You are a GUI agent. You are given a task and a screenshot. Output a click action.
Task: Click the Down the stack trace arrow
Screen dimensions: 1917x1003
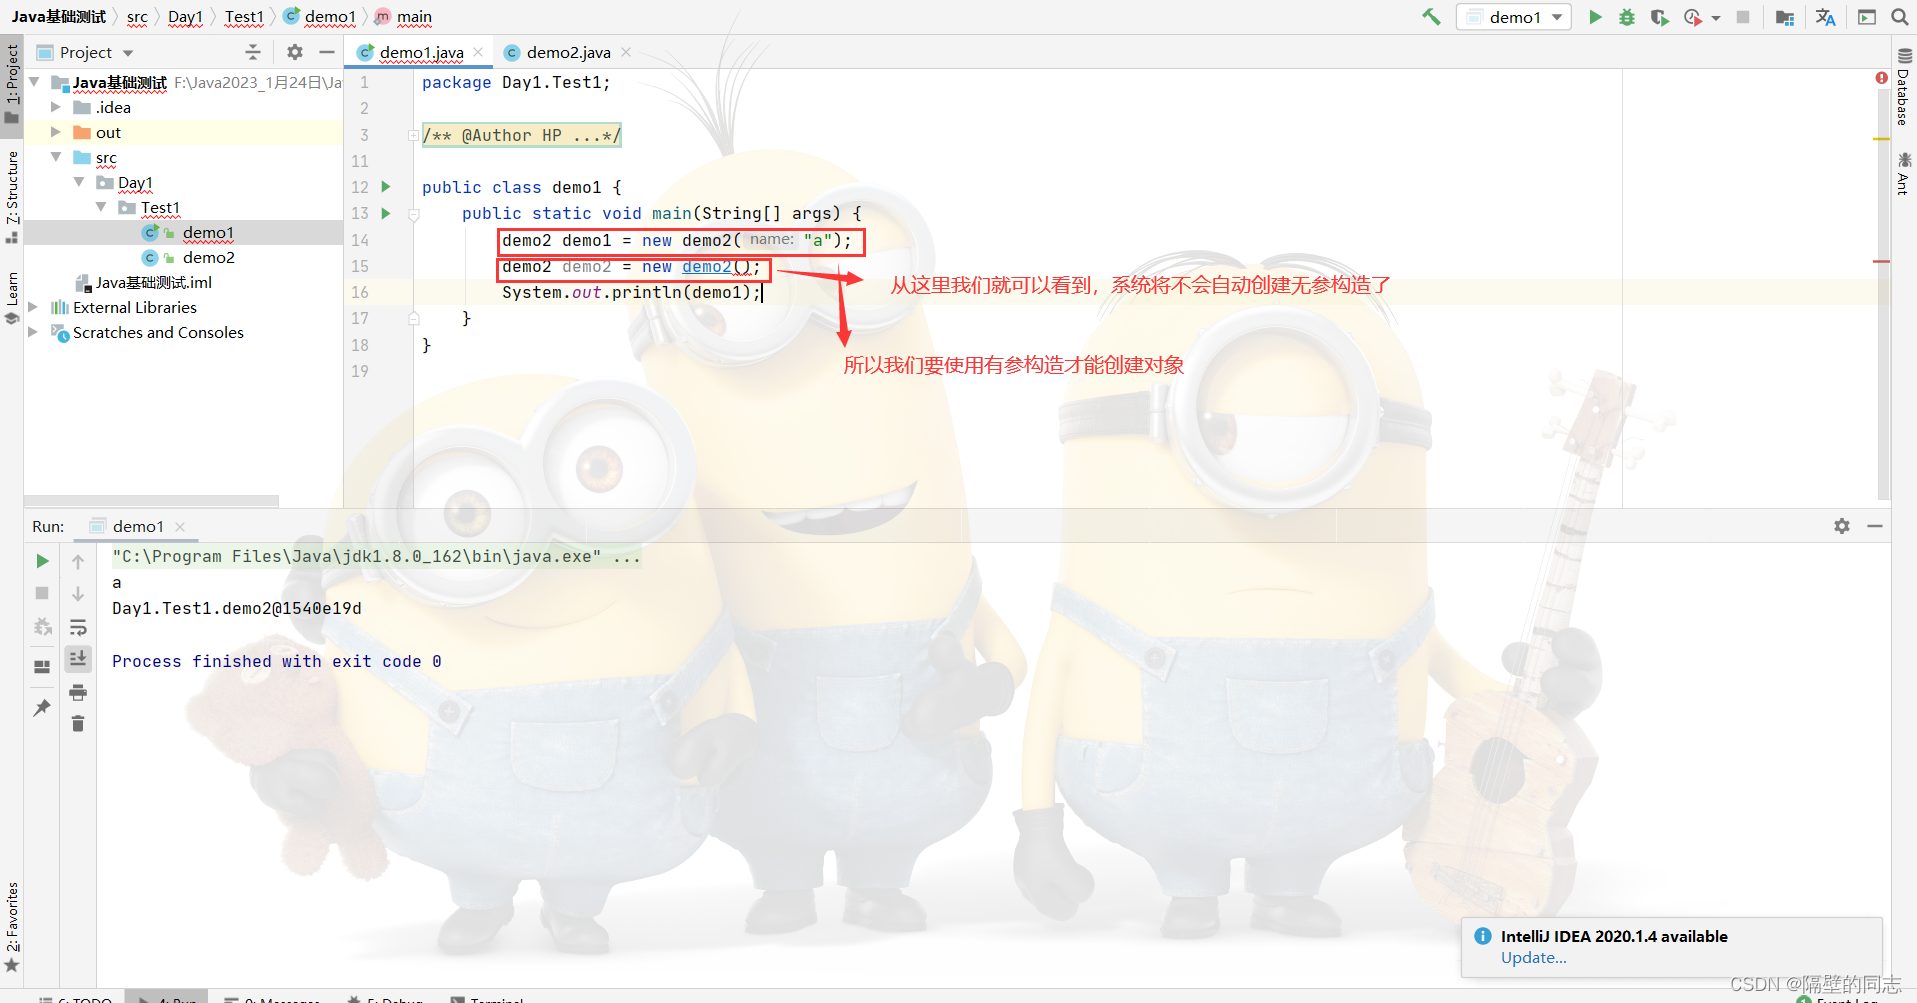point(78,594)
